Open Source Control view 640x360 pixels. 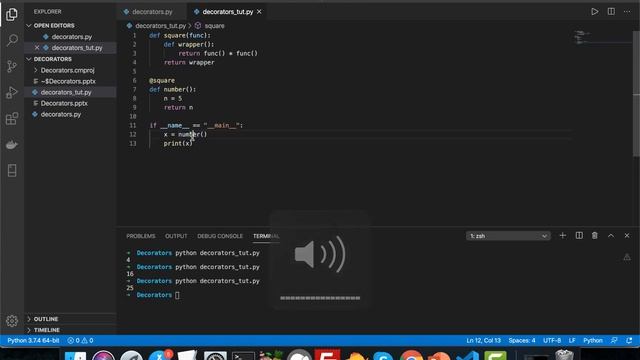point(12,66)
